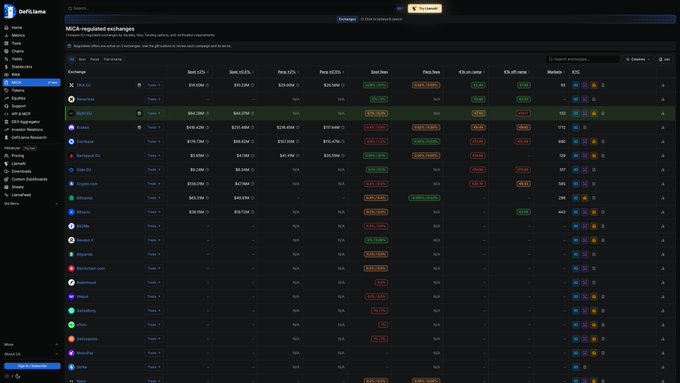
Task: Open the DEX Aggregator sidebar entry
Action: (x=25, y=121)
